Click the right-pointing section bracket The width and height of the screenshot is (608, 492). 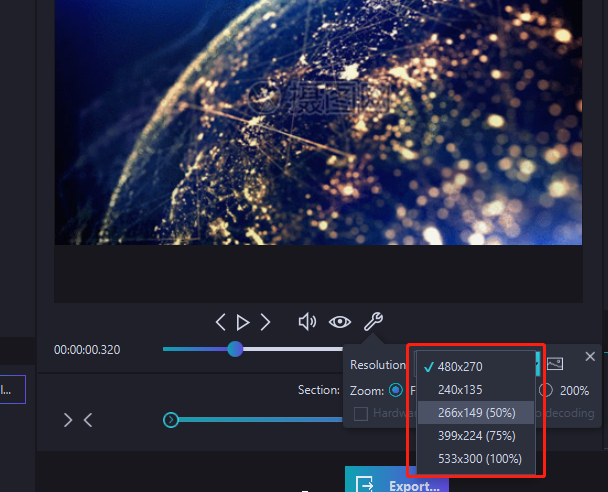(68, 420)
